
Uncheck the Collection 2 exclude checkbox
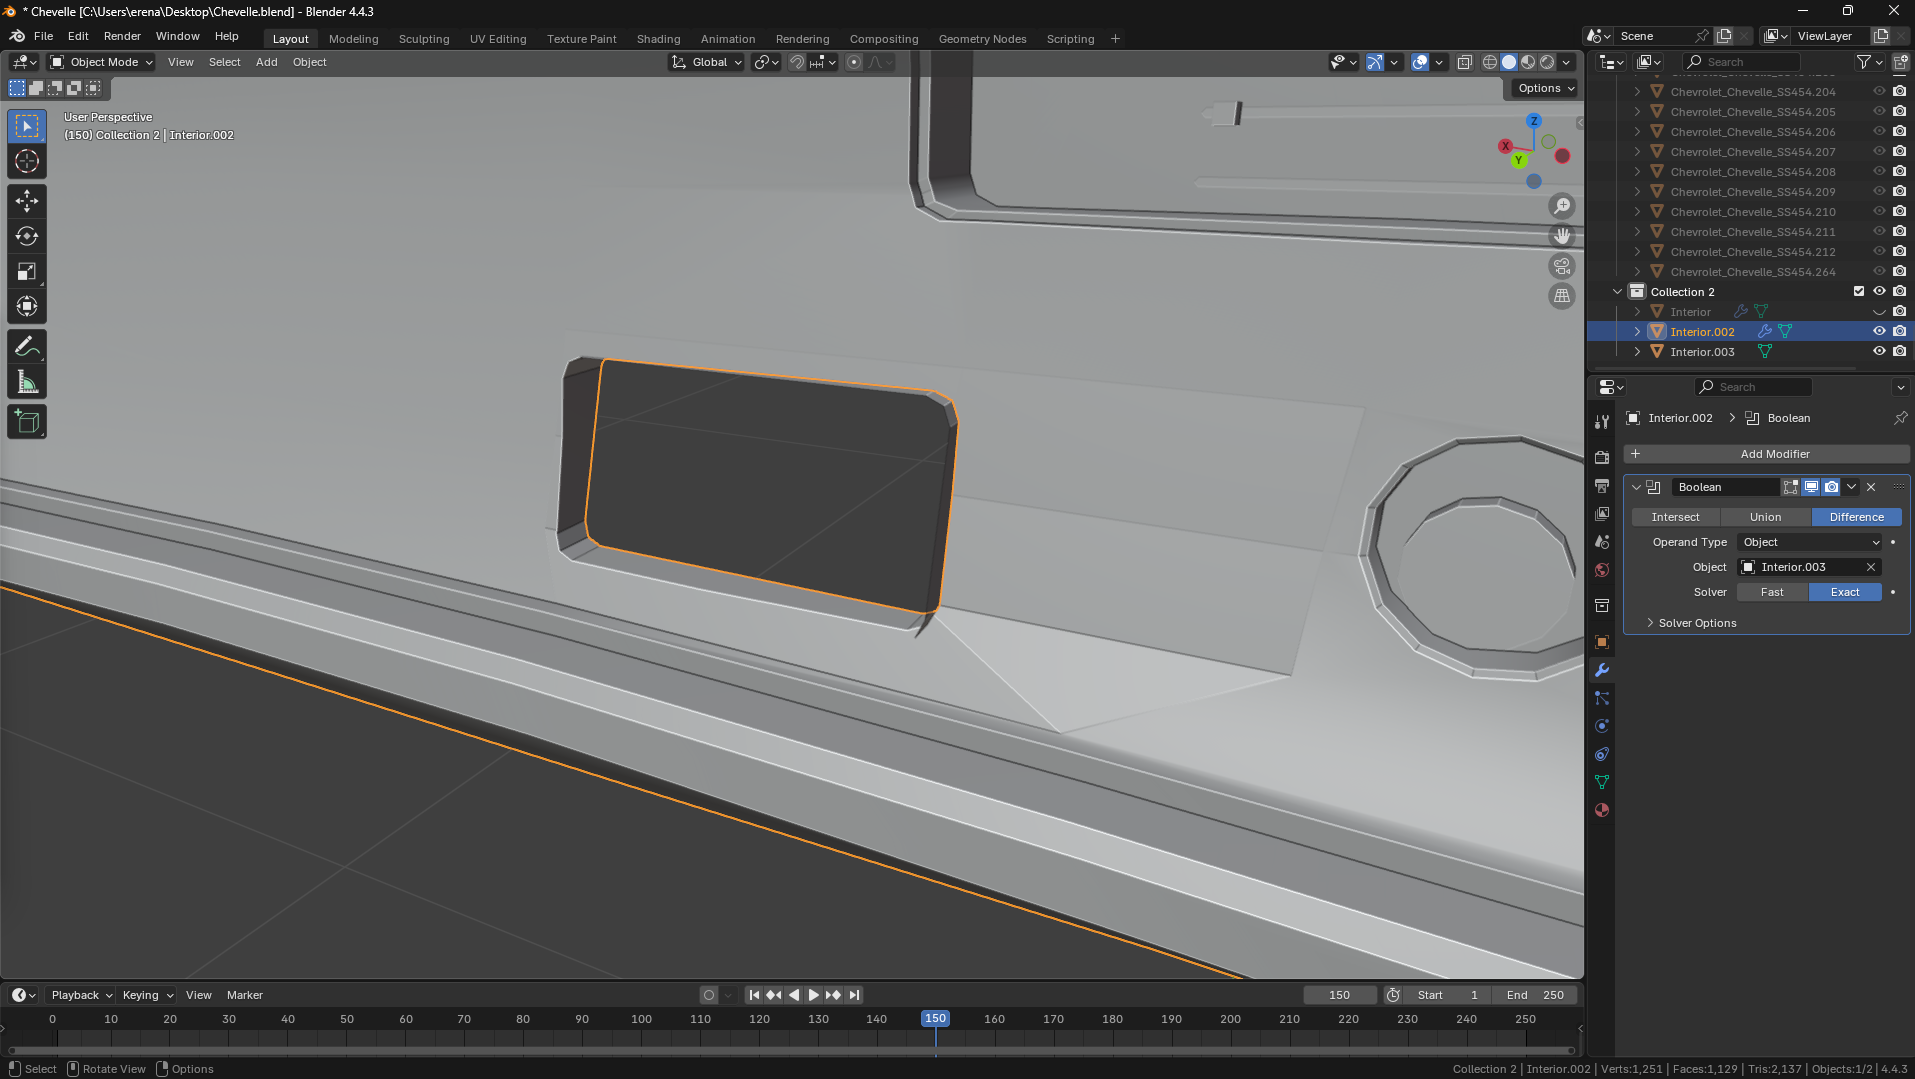1859,292
